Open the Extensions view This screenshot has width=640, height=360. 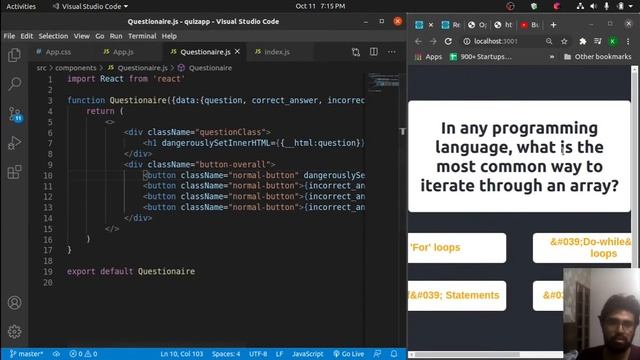coord(14,172)
